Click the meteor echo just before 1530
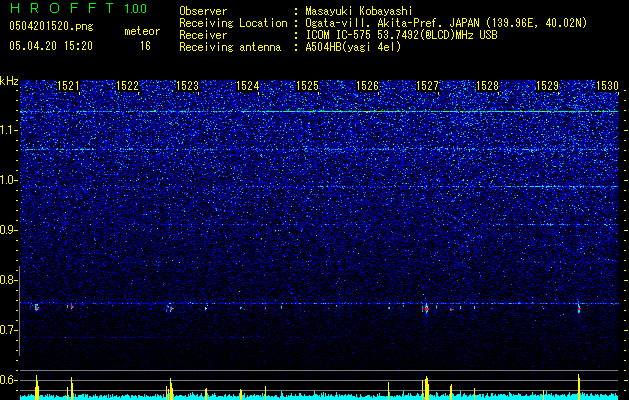 pos(579,308)
